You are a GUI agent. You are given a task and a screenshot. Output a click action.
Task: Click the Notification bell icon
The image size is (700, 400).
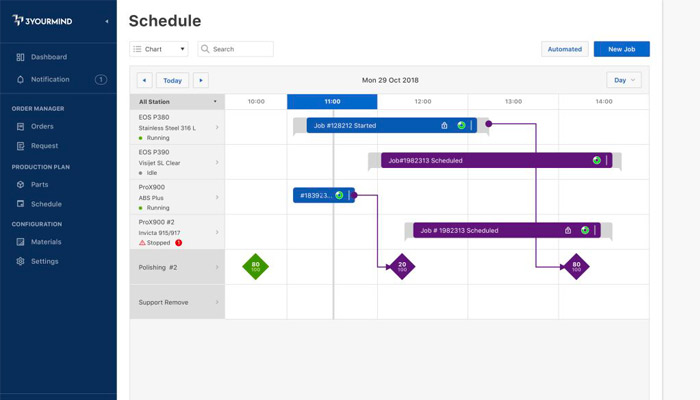coord(21,79)
